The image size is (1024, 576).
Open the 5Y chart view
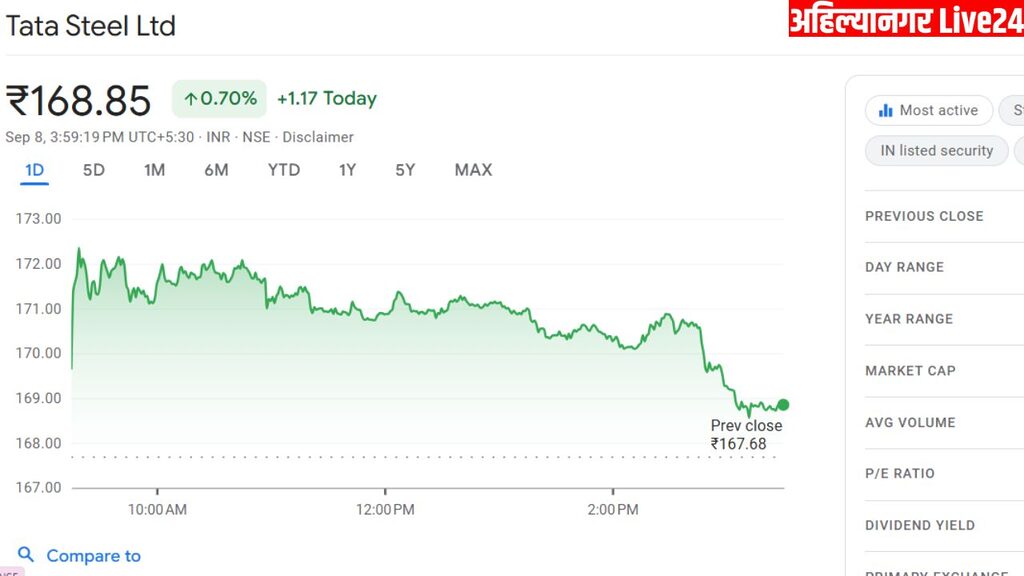point(405,170)
